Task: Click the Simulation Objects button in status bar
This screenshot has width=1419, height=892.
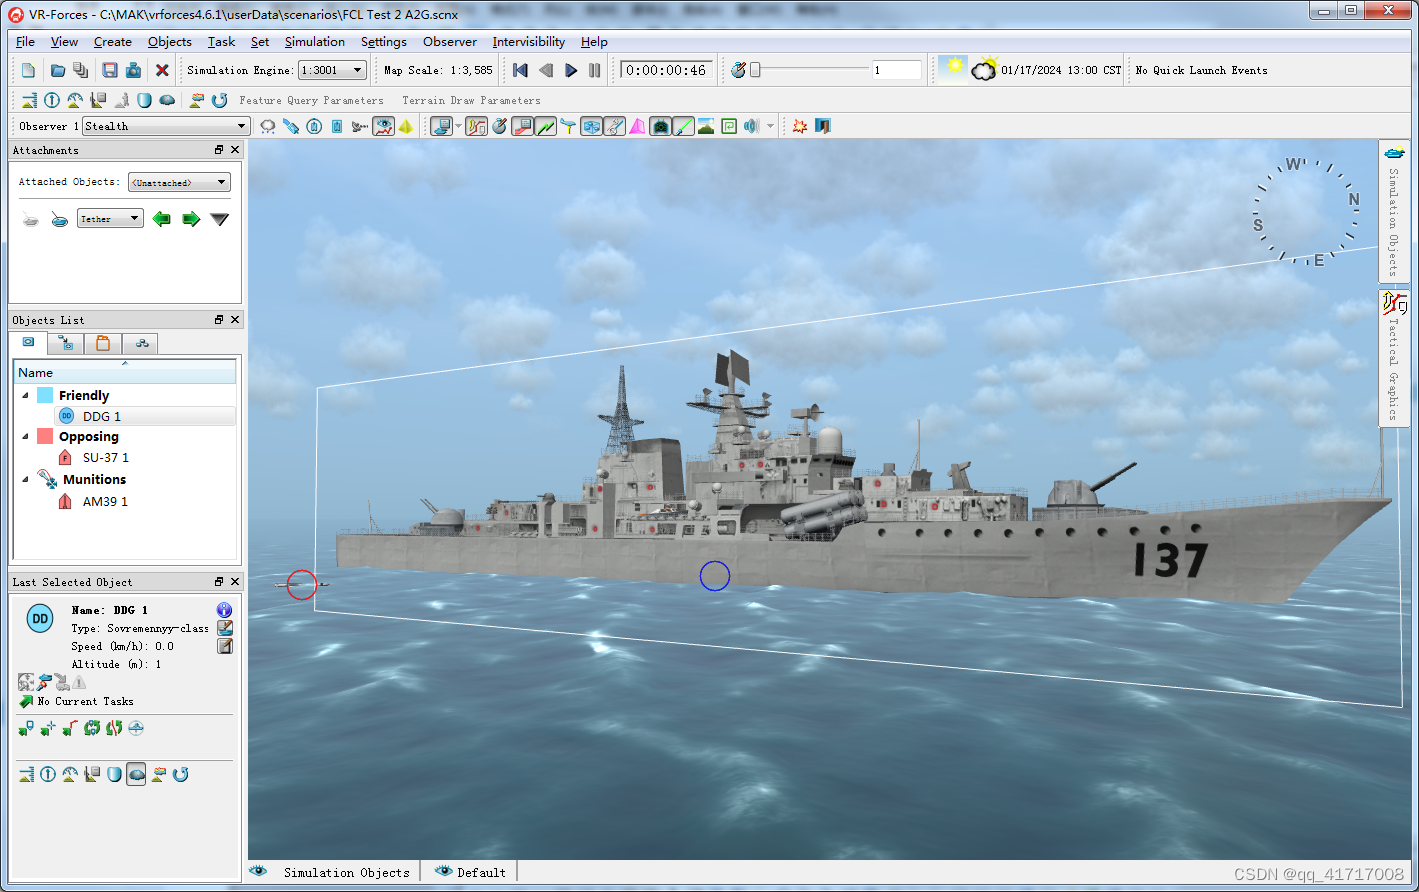Action: pos(332,872)
